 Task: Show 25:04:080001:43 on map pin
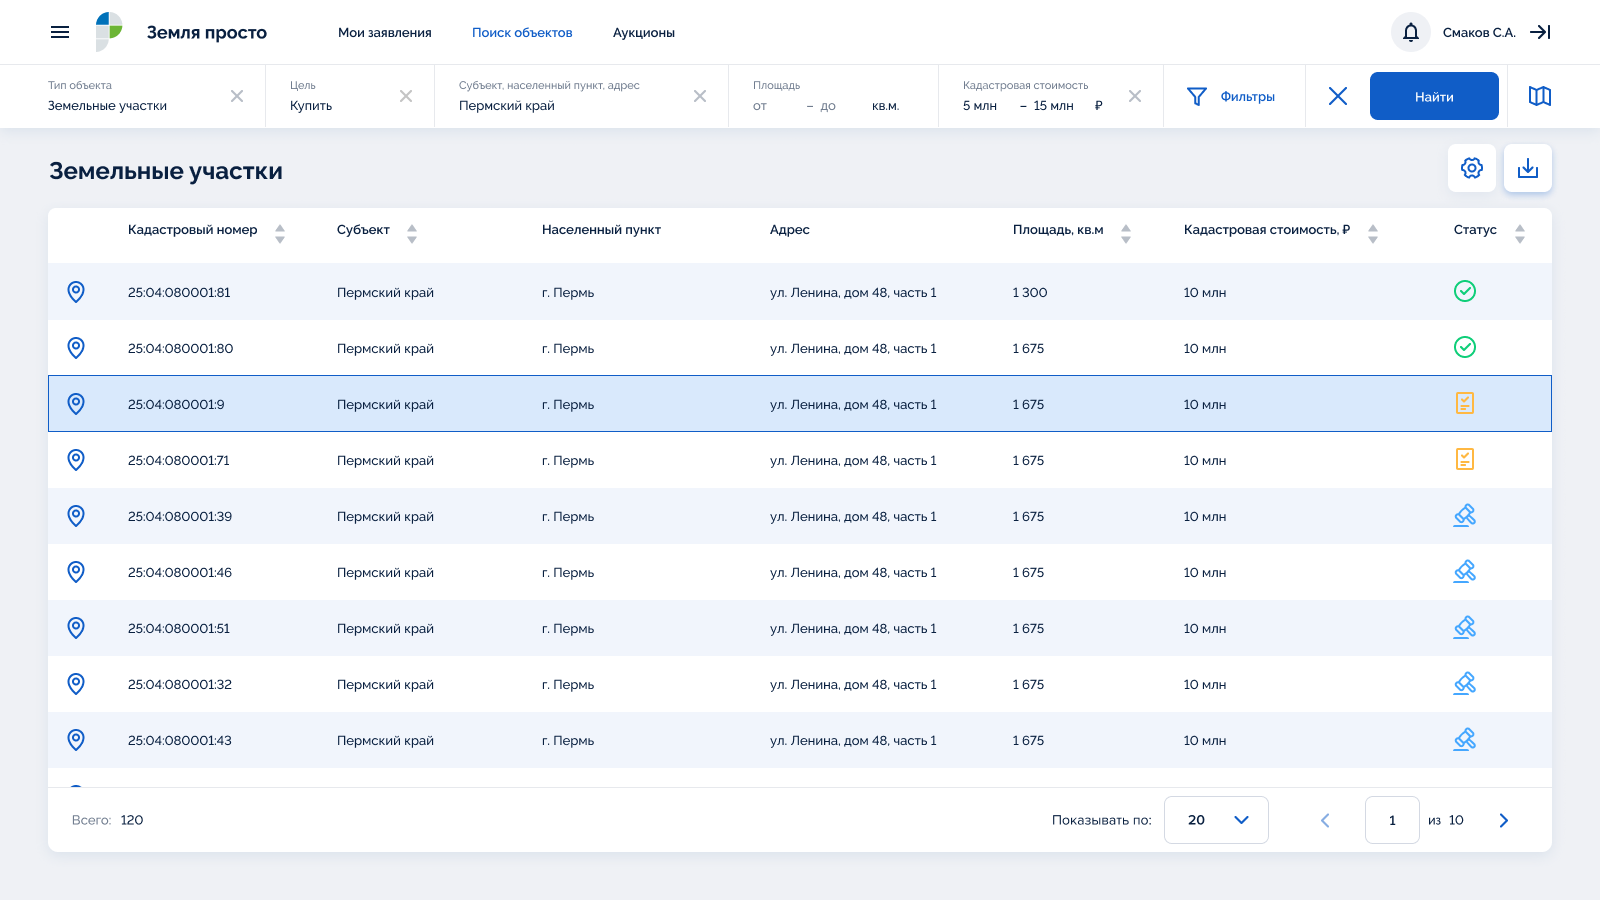pyautogui.click(x=76, y=740)
